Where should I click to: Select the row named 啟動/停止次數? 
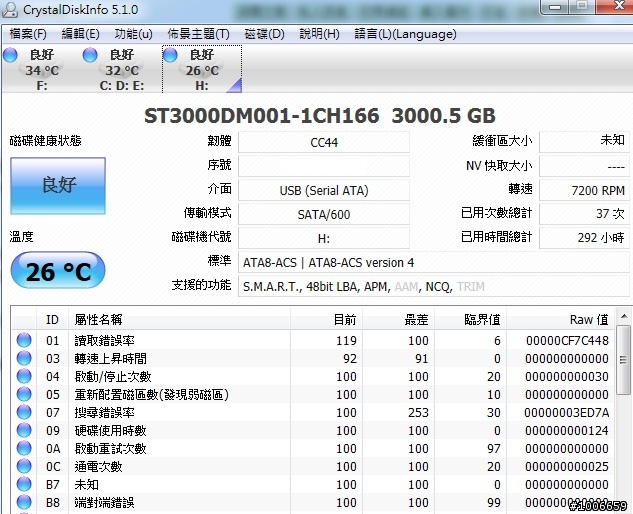coord(313,376)
